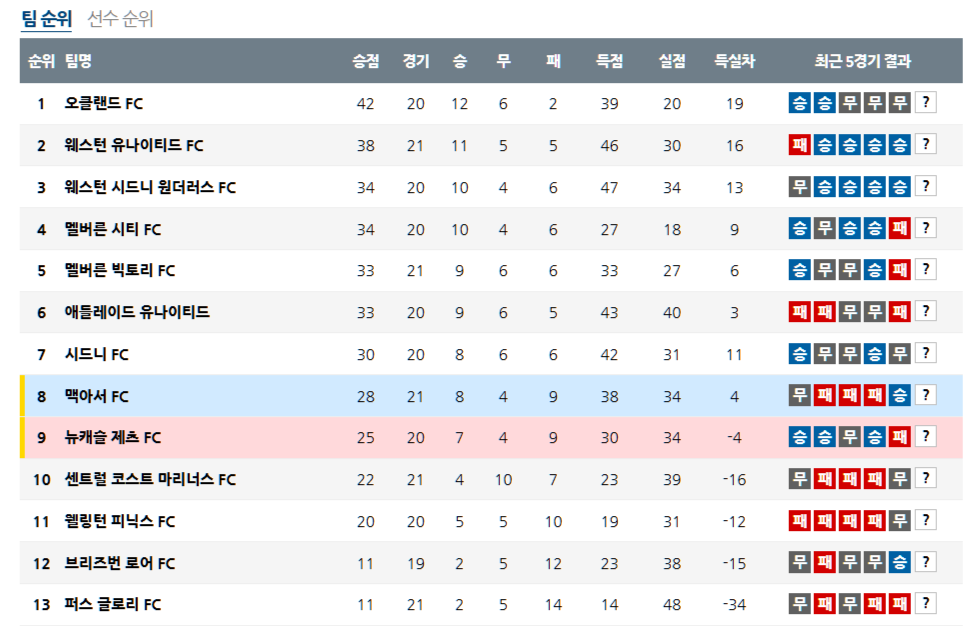This screenshot has width=976, height=626.
Task: Click the 승점 column header
Action: (x=366, y=61)
